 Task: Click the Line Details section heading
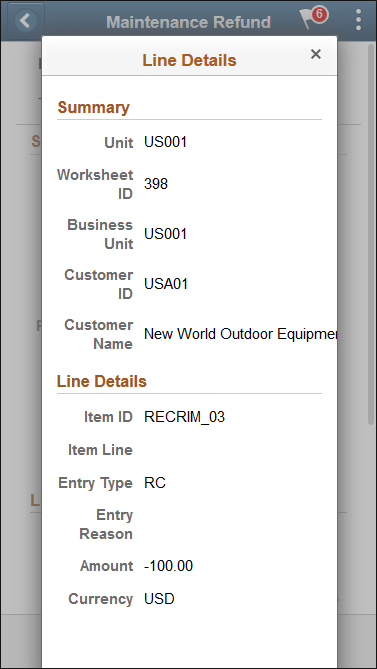(102, 381)
